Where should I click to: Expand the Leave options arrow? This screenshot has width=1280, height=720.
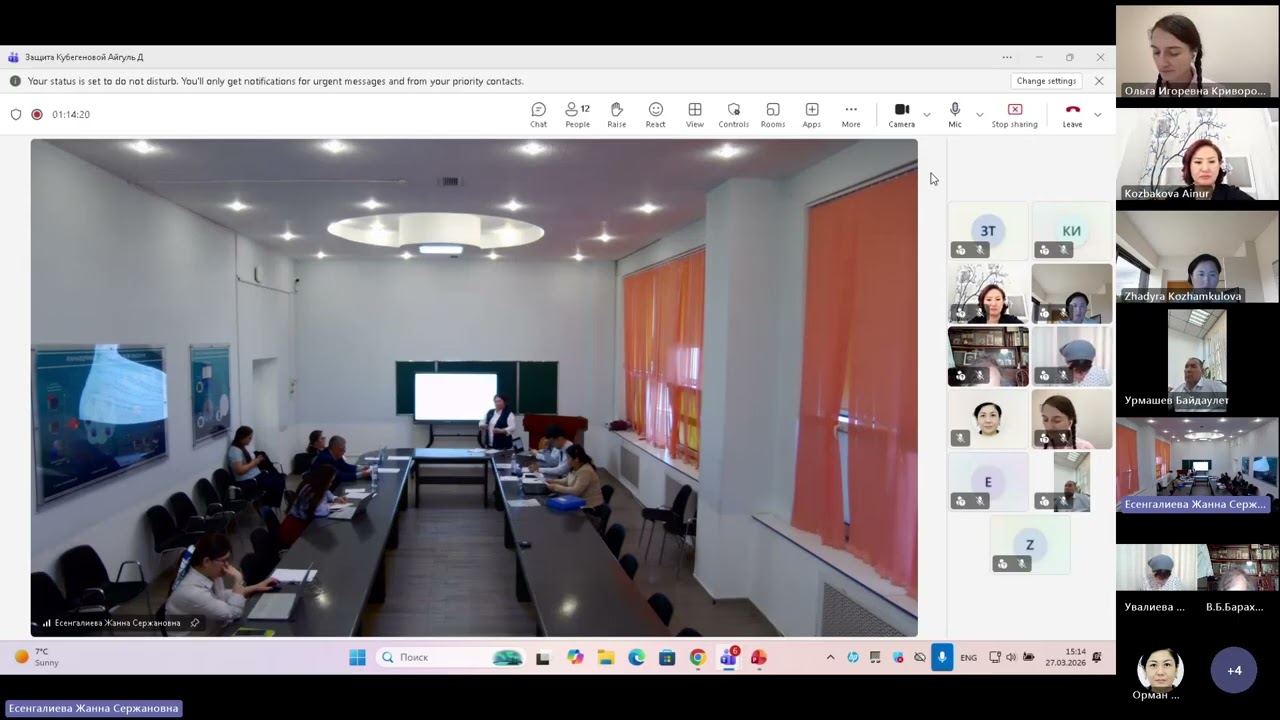point(1097,115)
